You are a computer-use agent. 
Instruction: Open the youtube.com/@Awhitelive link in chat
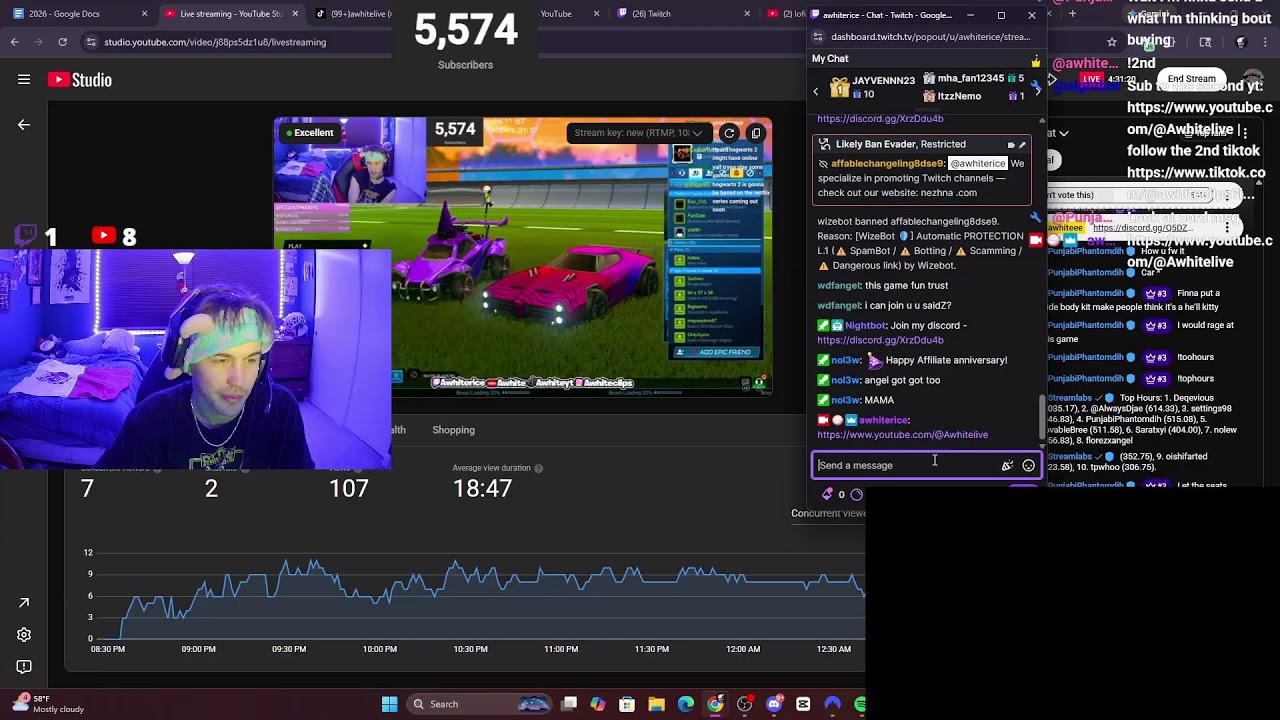point(902,435)
